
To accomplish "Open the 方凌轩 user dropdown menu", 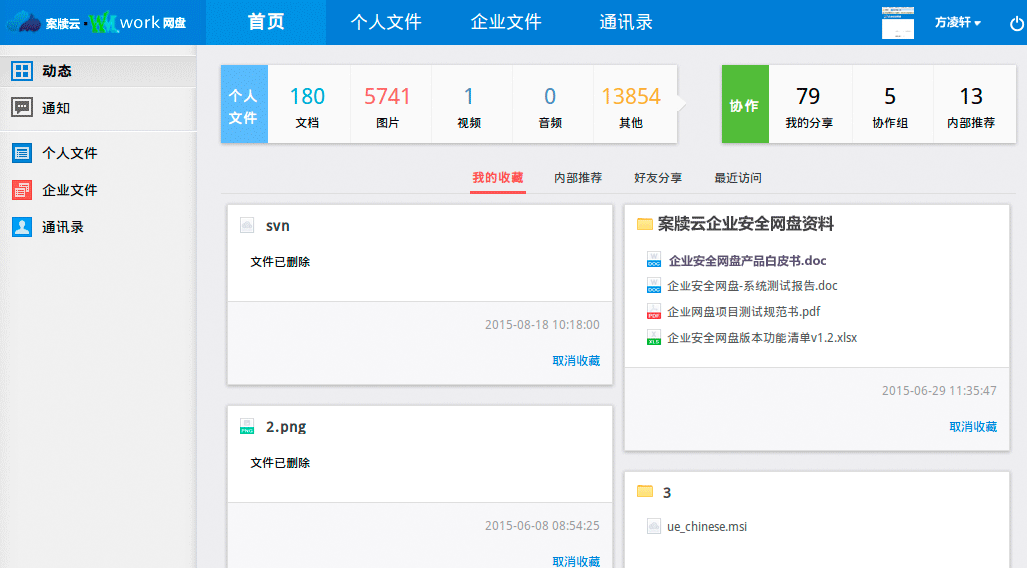I will coord(957,22).
